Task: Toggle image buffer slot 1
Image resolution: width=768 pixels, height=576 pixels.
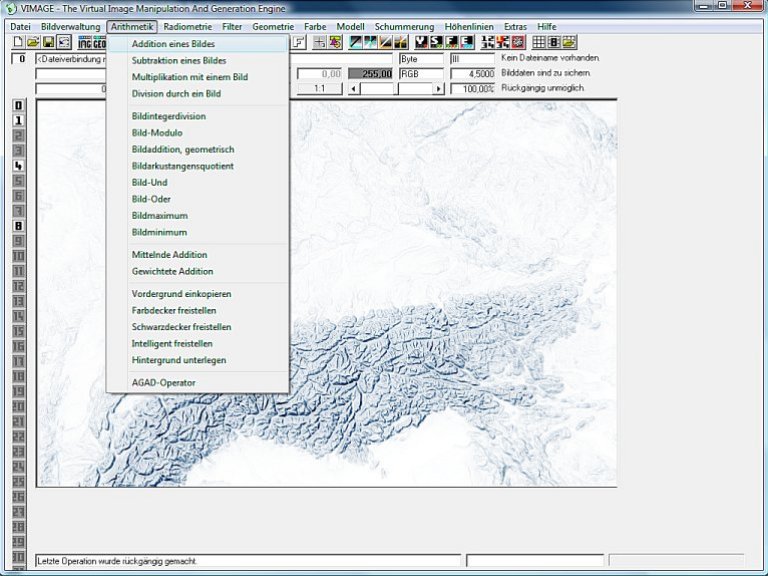Action: pyautogui.click(x=18, y=120)
